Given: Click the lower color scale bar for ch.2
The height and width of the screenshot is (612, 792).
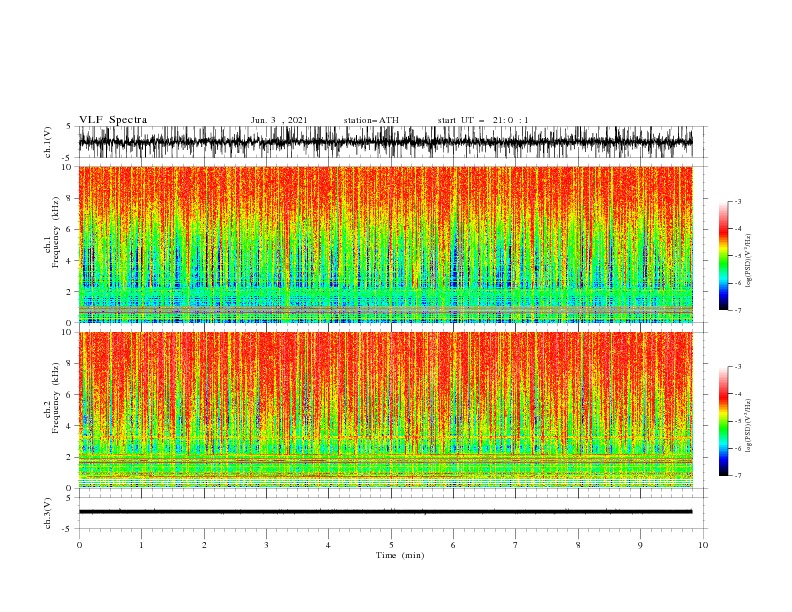Looking at the screenshot, I should pyautogui.click(x=724, y=421).
